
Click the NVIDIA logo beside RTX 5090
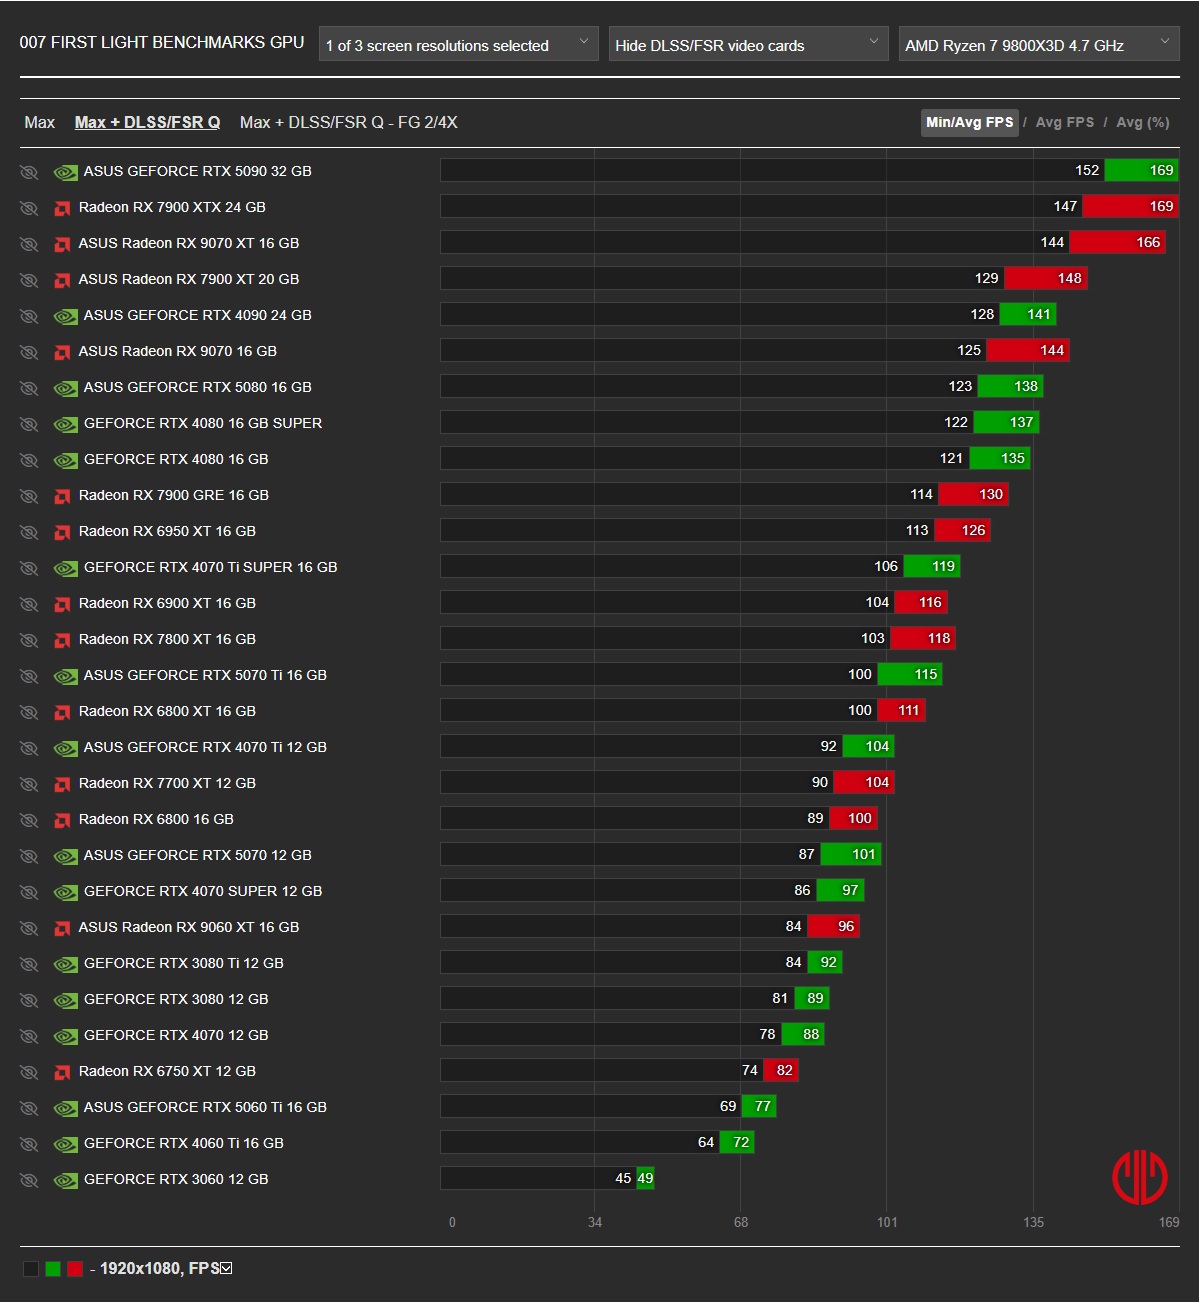[65, 172]
